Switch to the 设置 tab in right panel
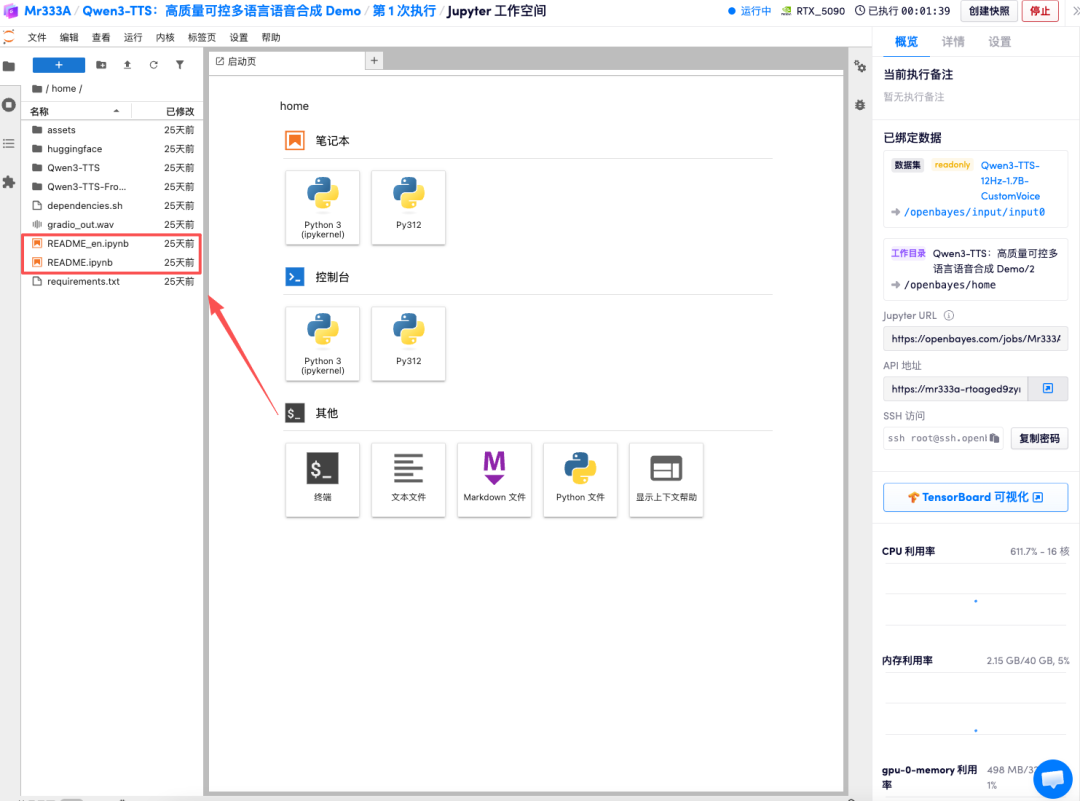The image size is (1080, 801). click(x=999, y=42)
